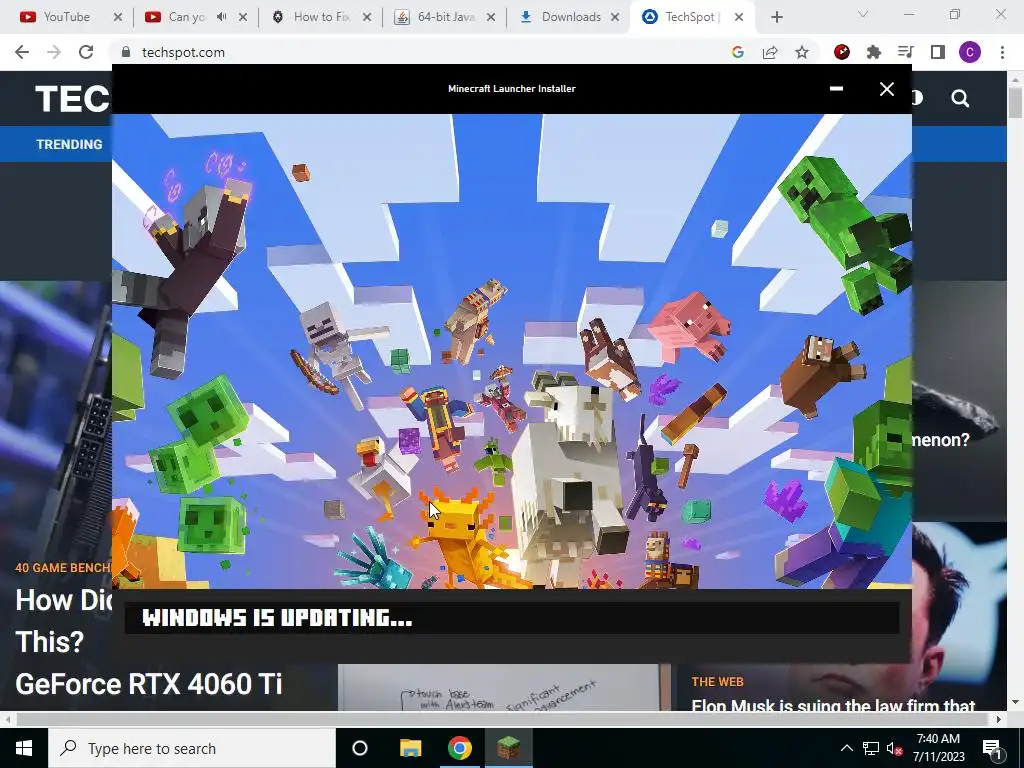This screenshot has height=768, width=1024.
Task: Open Chrome from the taskbar
Action: 460,748
